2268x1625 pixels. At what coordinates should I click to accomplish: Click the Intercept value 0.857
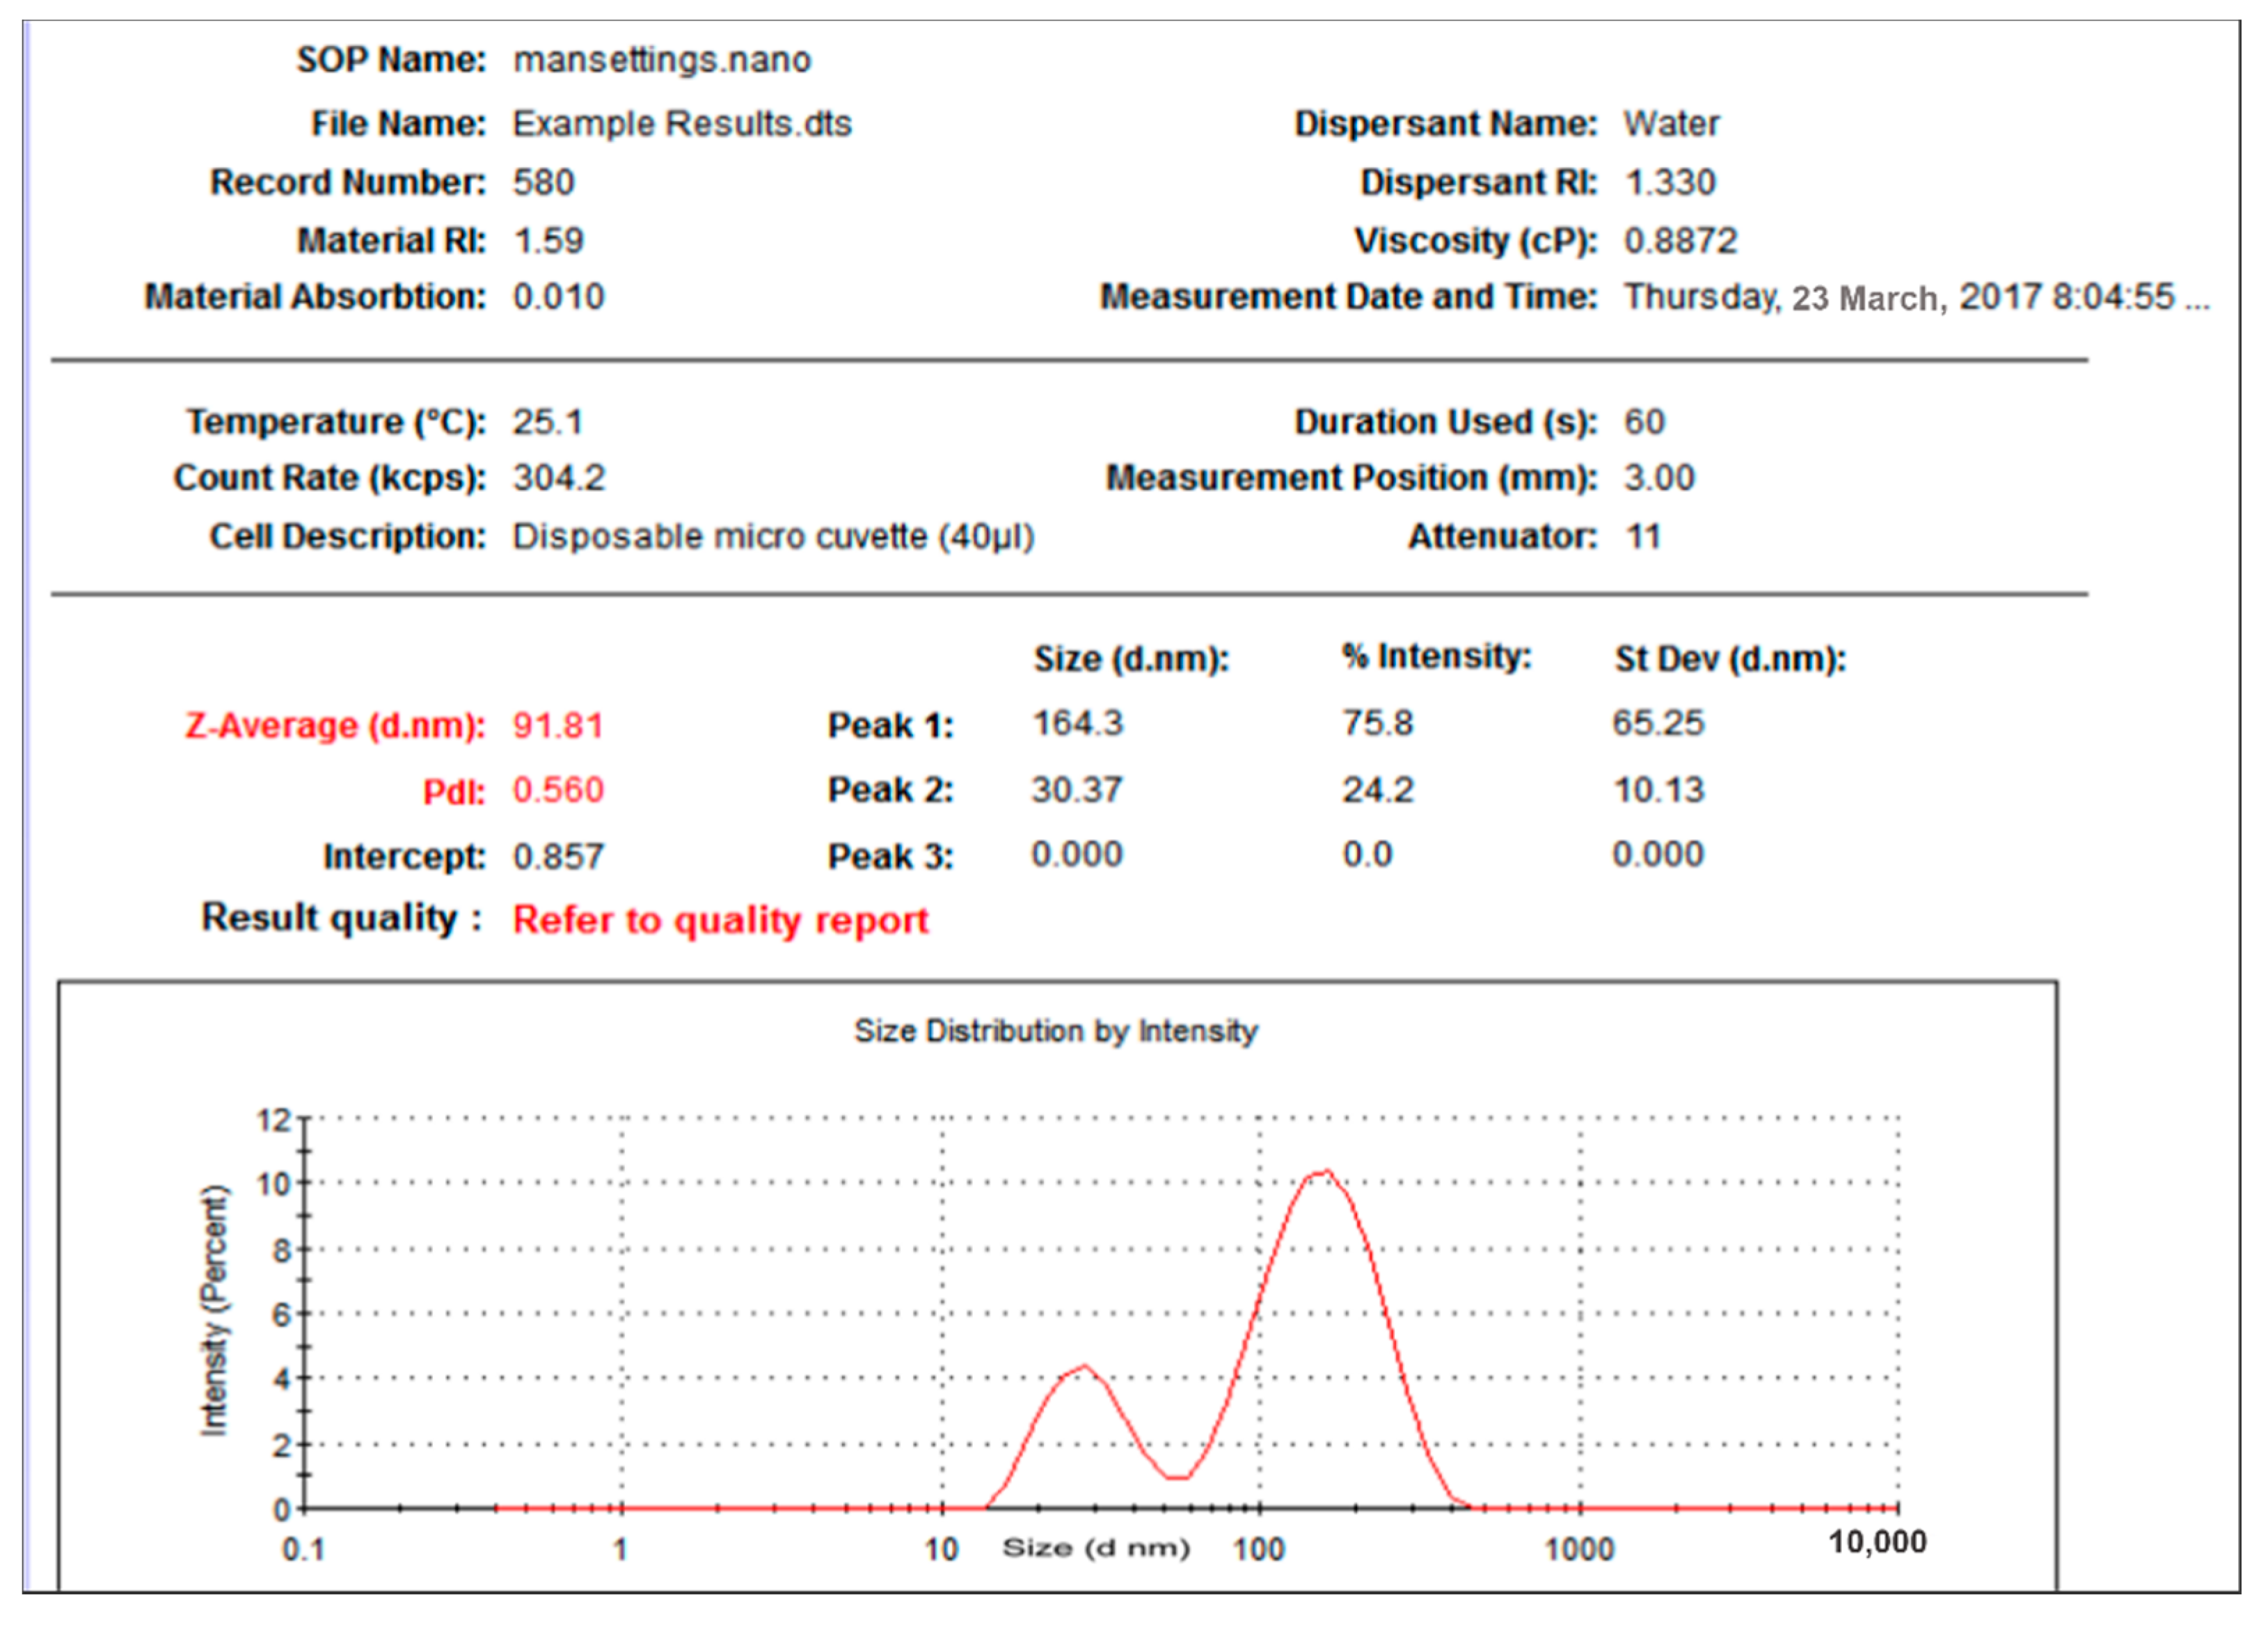click(557, 855)
